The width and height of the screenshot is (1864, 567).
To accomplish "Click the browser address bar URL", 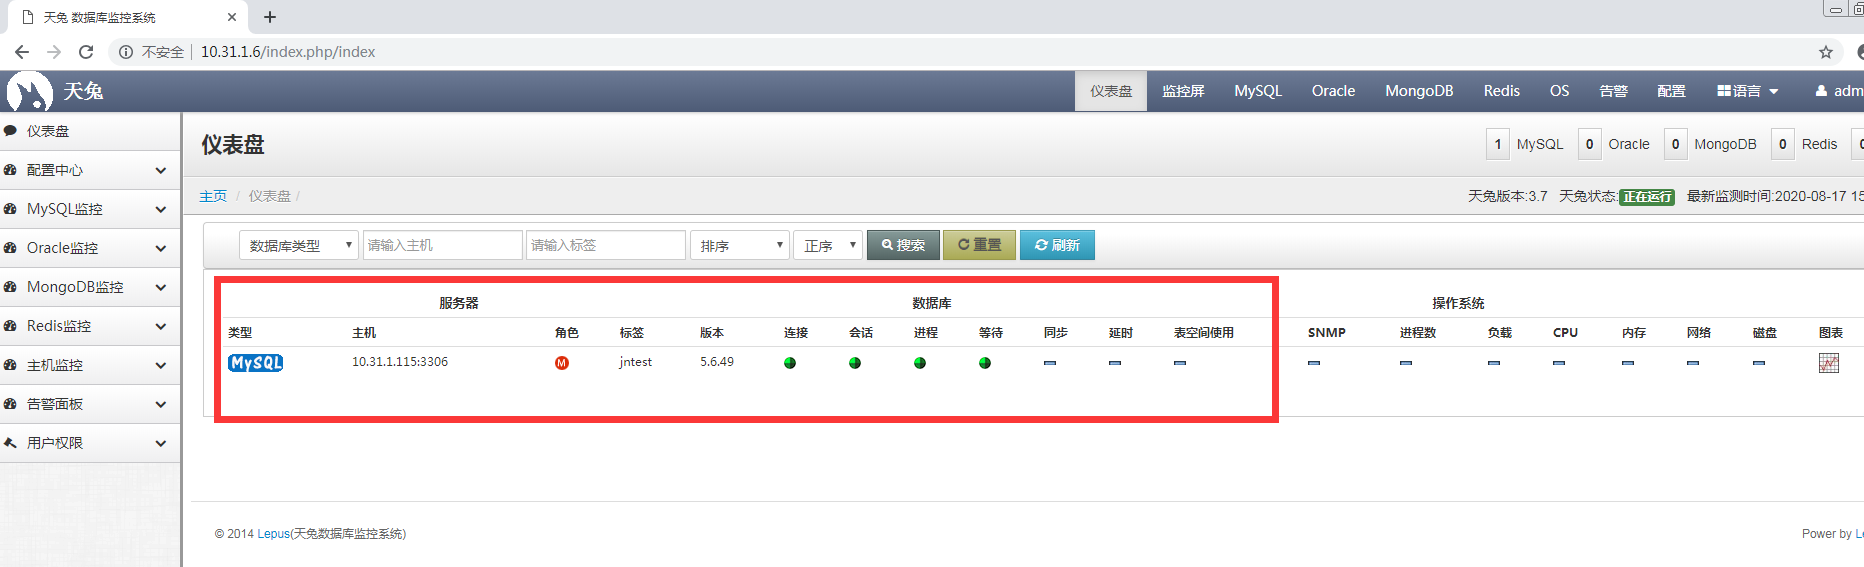I will (x=288, y=52).
